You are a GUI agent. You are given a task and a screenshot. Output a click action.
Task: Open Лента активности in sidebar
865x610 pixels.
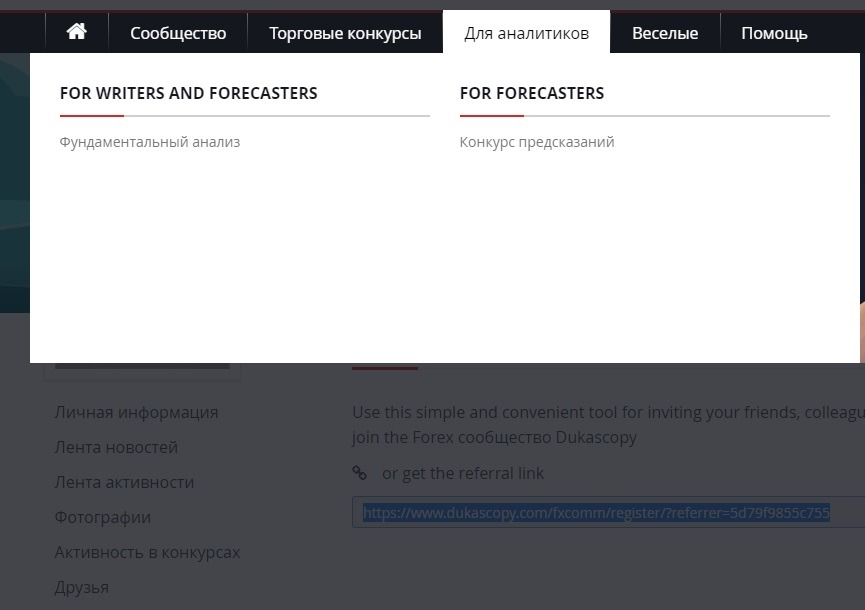click(124, 483)
